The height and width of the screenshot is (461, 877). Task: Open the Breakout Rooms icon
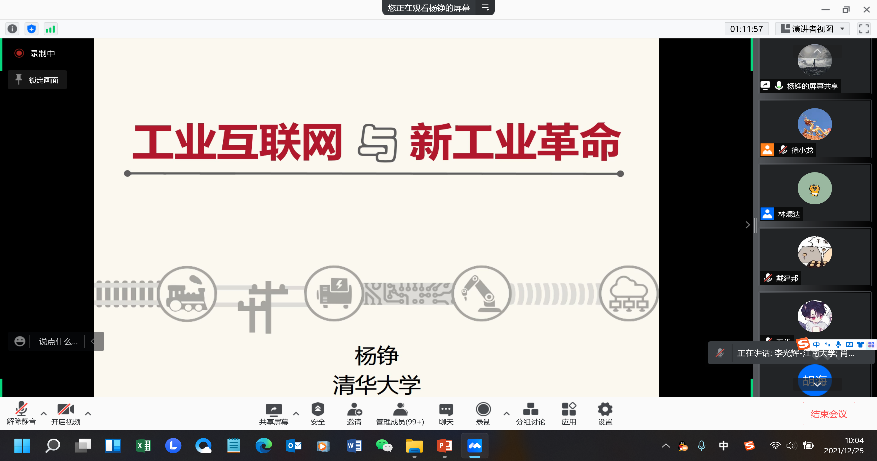click(x=530, y=412)
